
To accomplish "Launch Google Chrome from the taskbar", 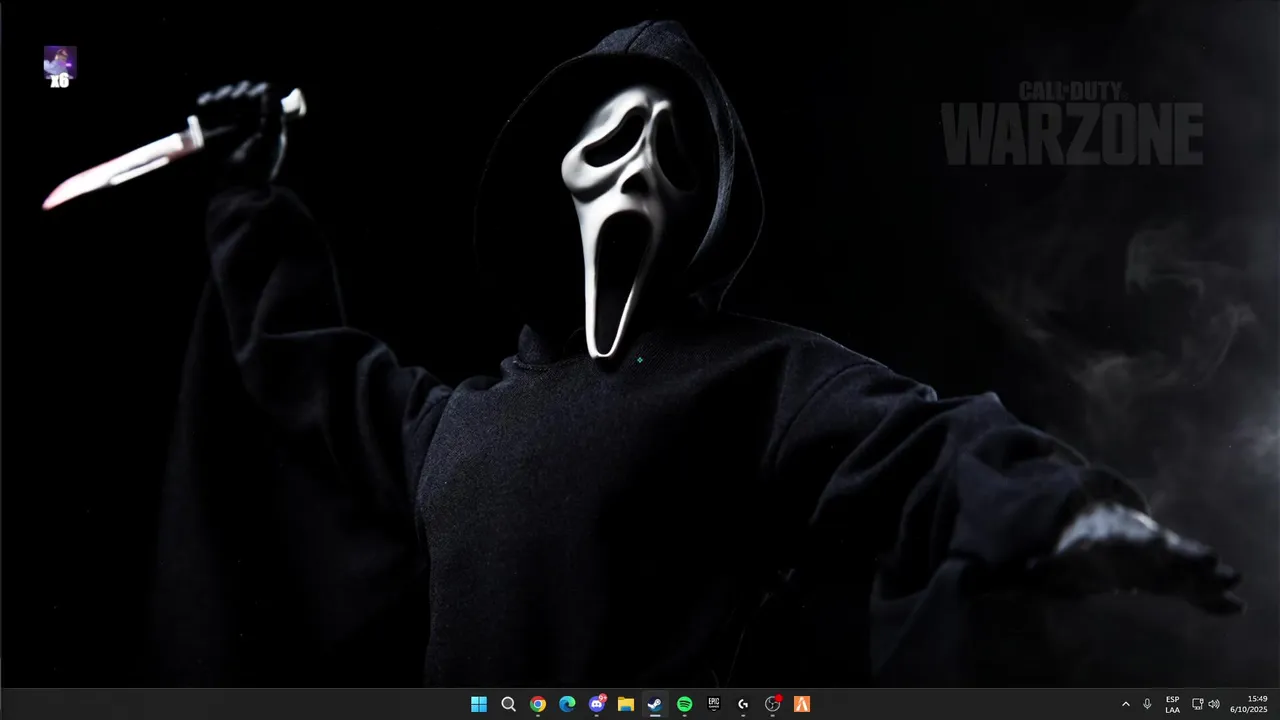I will pos(538,704).
